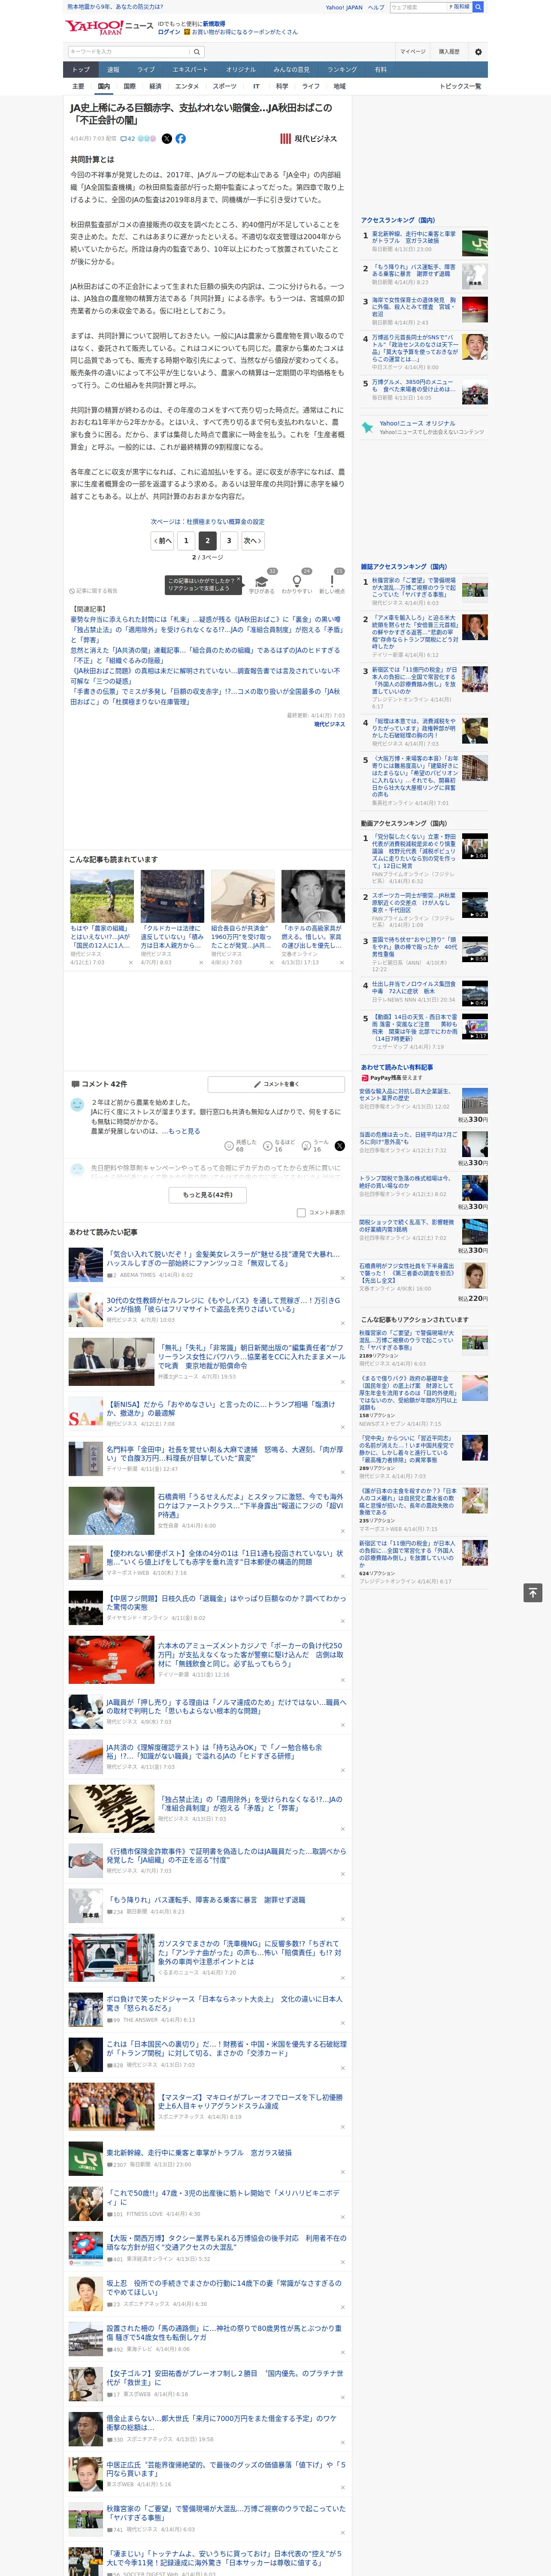
Task: Go to previous page 前へ
Action: tap(163, 540)
